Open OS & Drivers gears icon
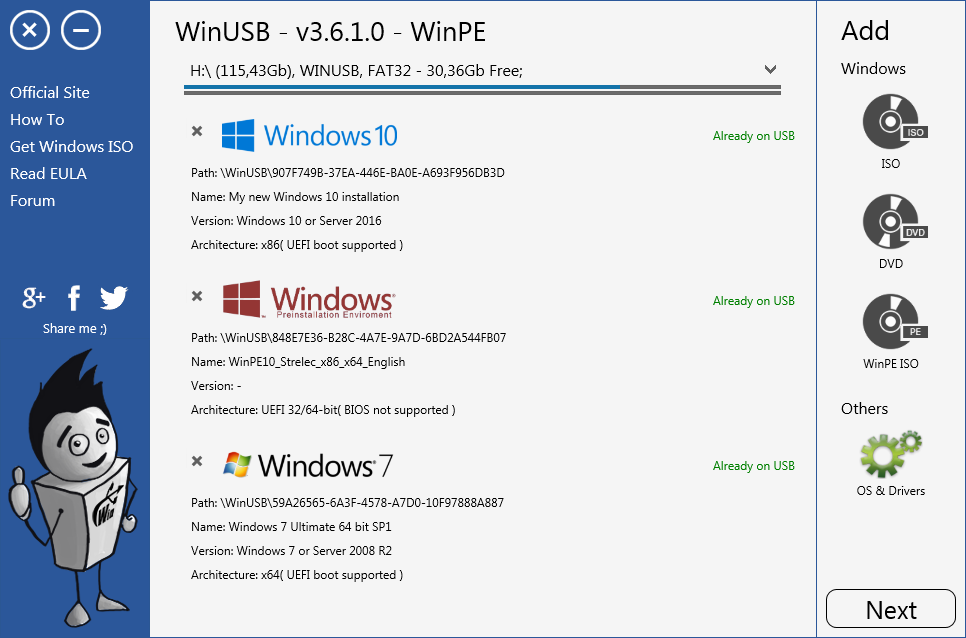The height and width of the screenshot is (638, 966). pos(890,455)
